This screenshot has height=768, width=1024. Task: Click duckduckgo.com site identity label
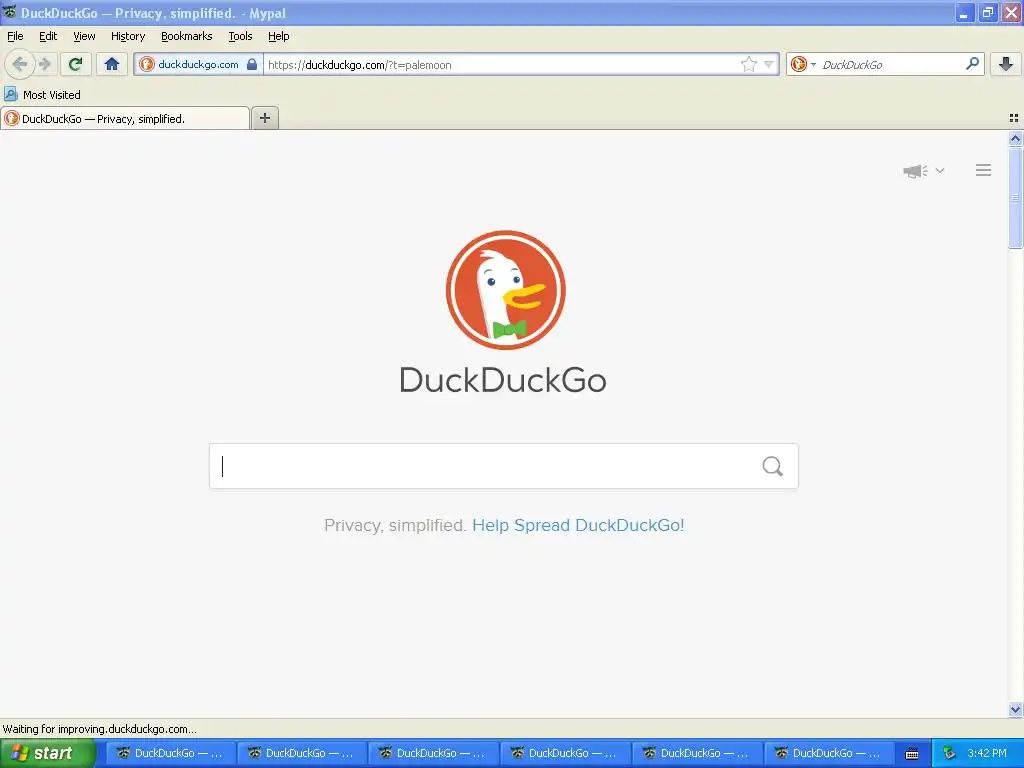click(198, 64)
